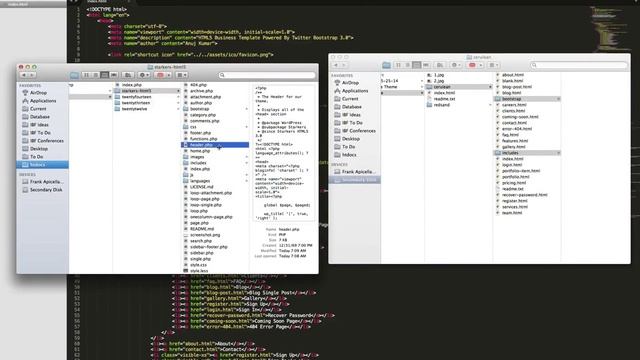The height and width of the screenshot is (360, 640).
Task: Open the gear Action menu in cerulean window
Action: click(x=456, y=65)
